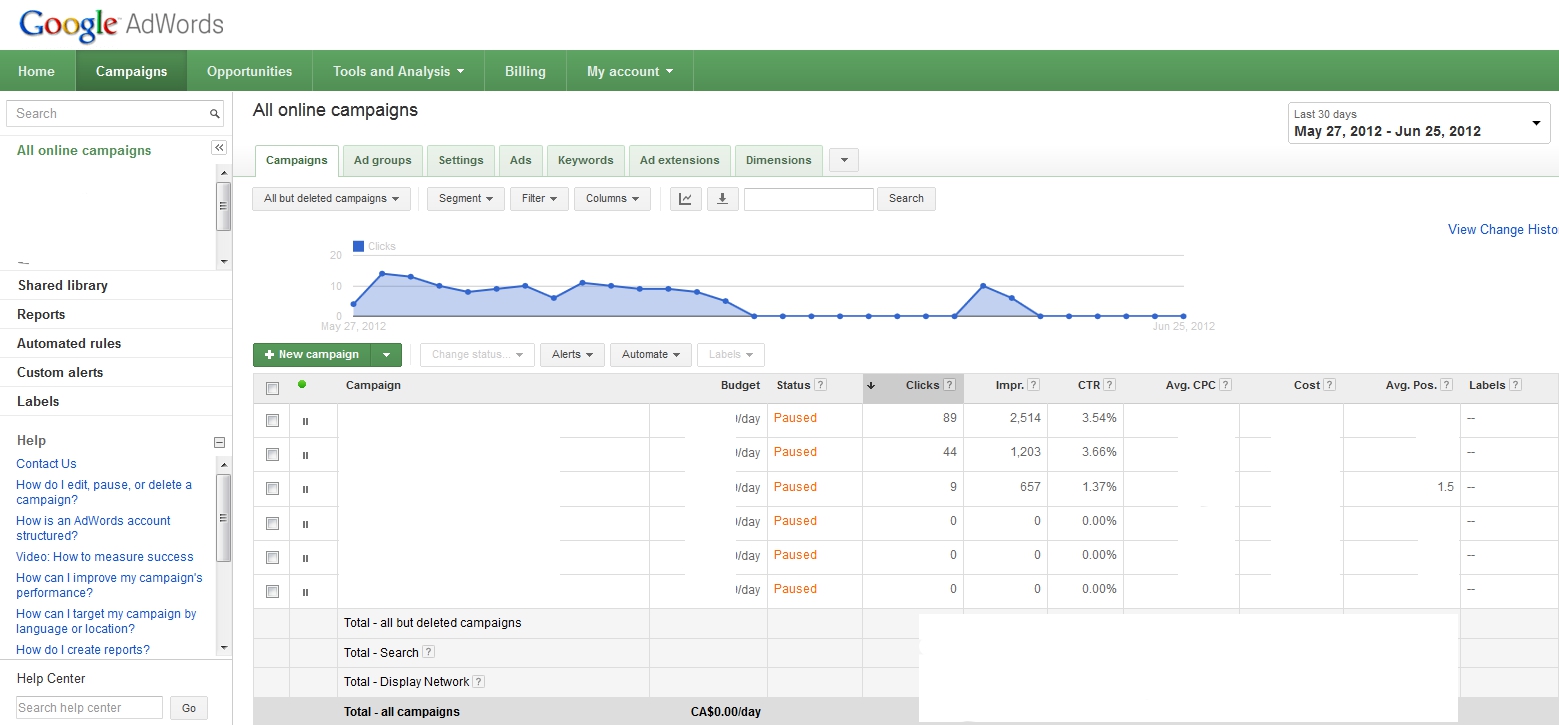Check the campaign row with 657 impressions
Screen dimensions: 1559x725
click(272, 489)
